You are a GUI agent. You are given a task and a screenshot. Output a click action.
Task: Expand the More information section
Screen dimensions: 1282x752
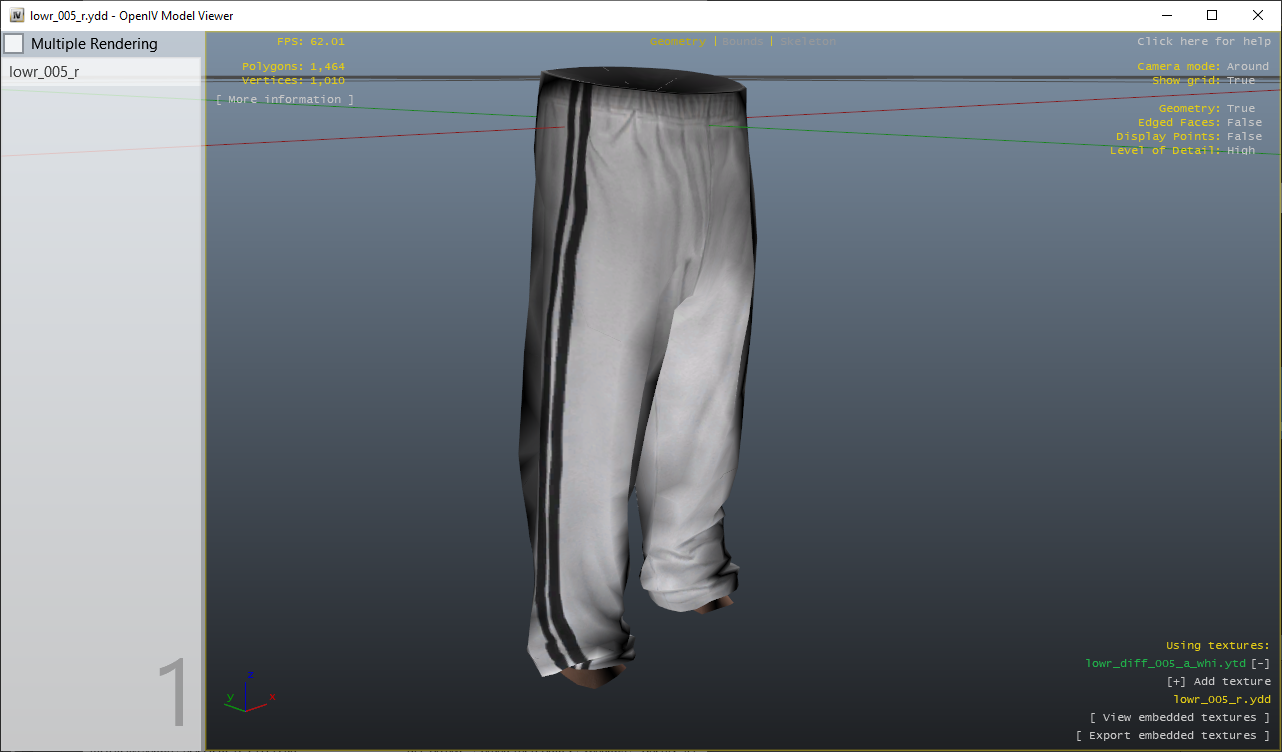point(285,99)
